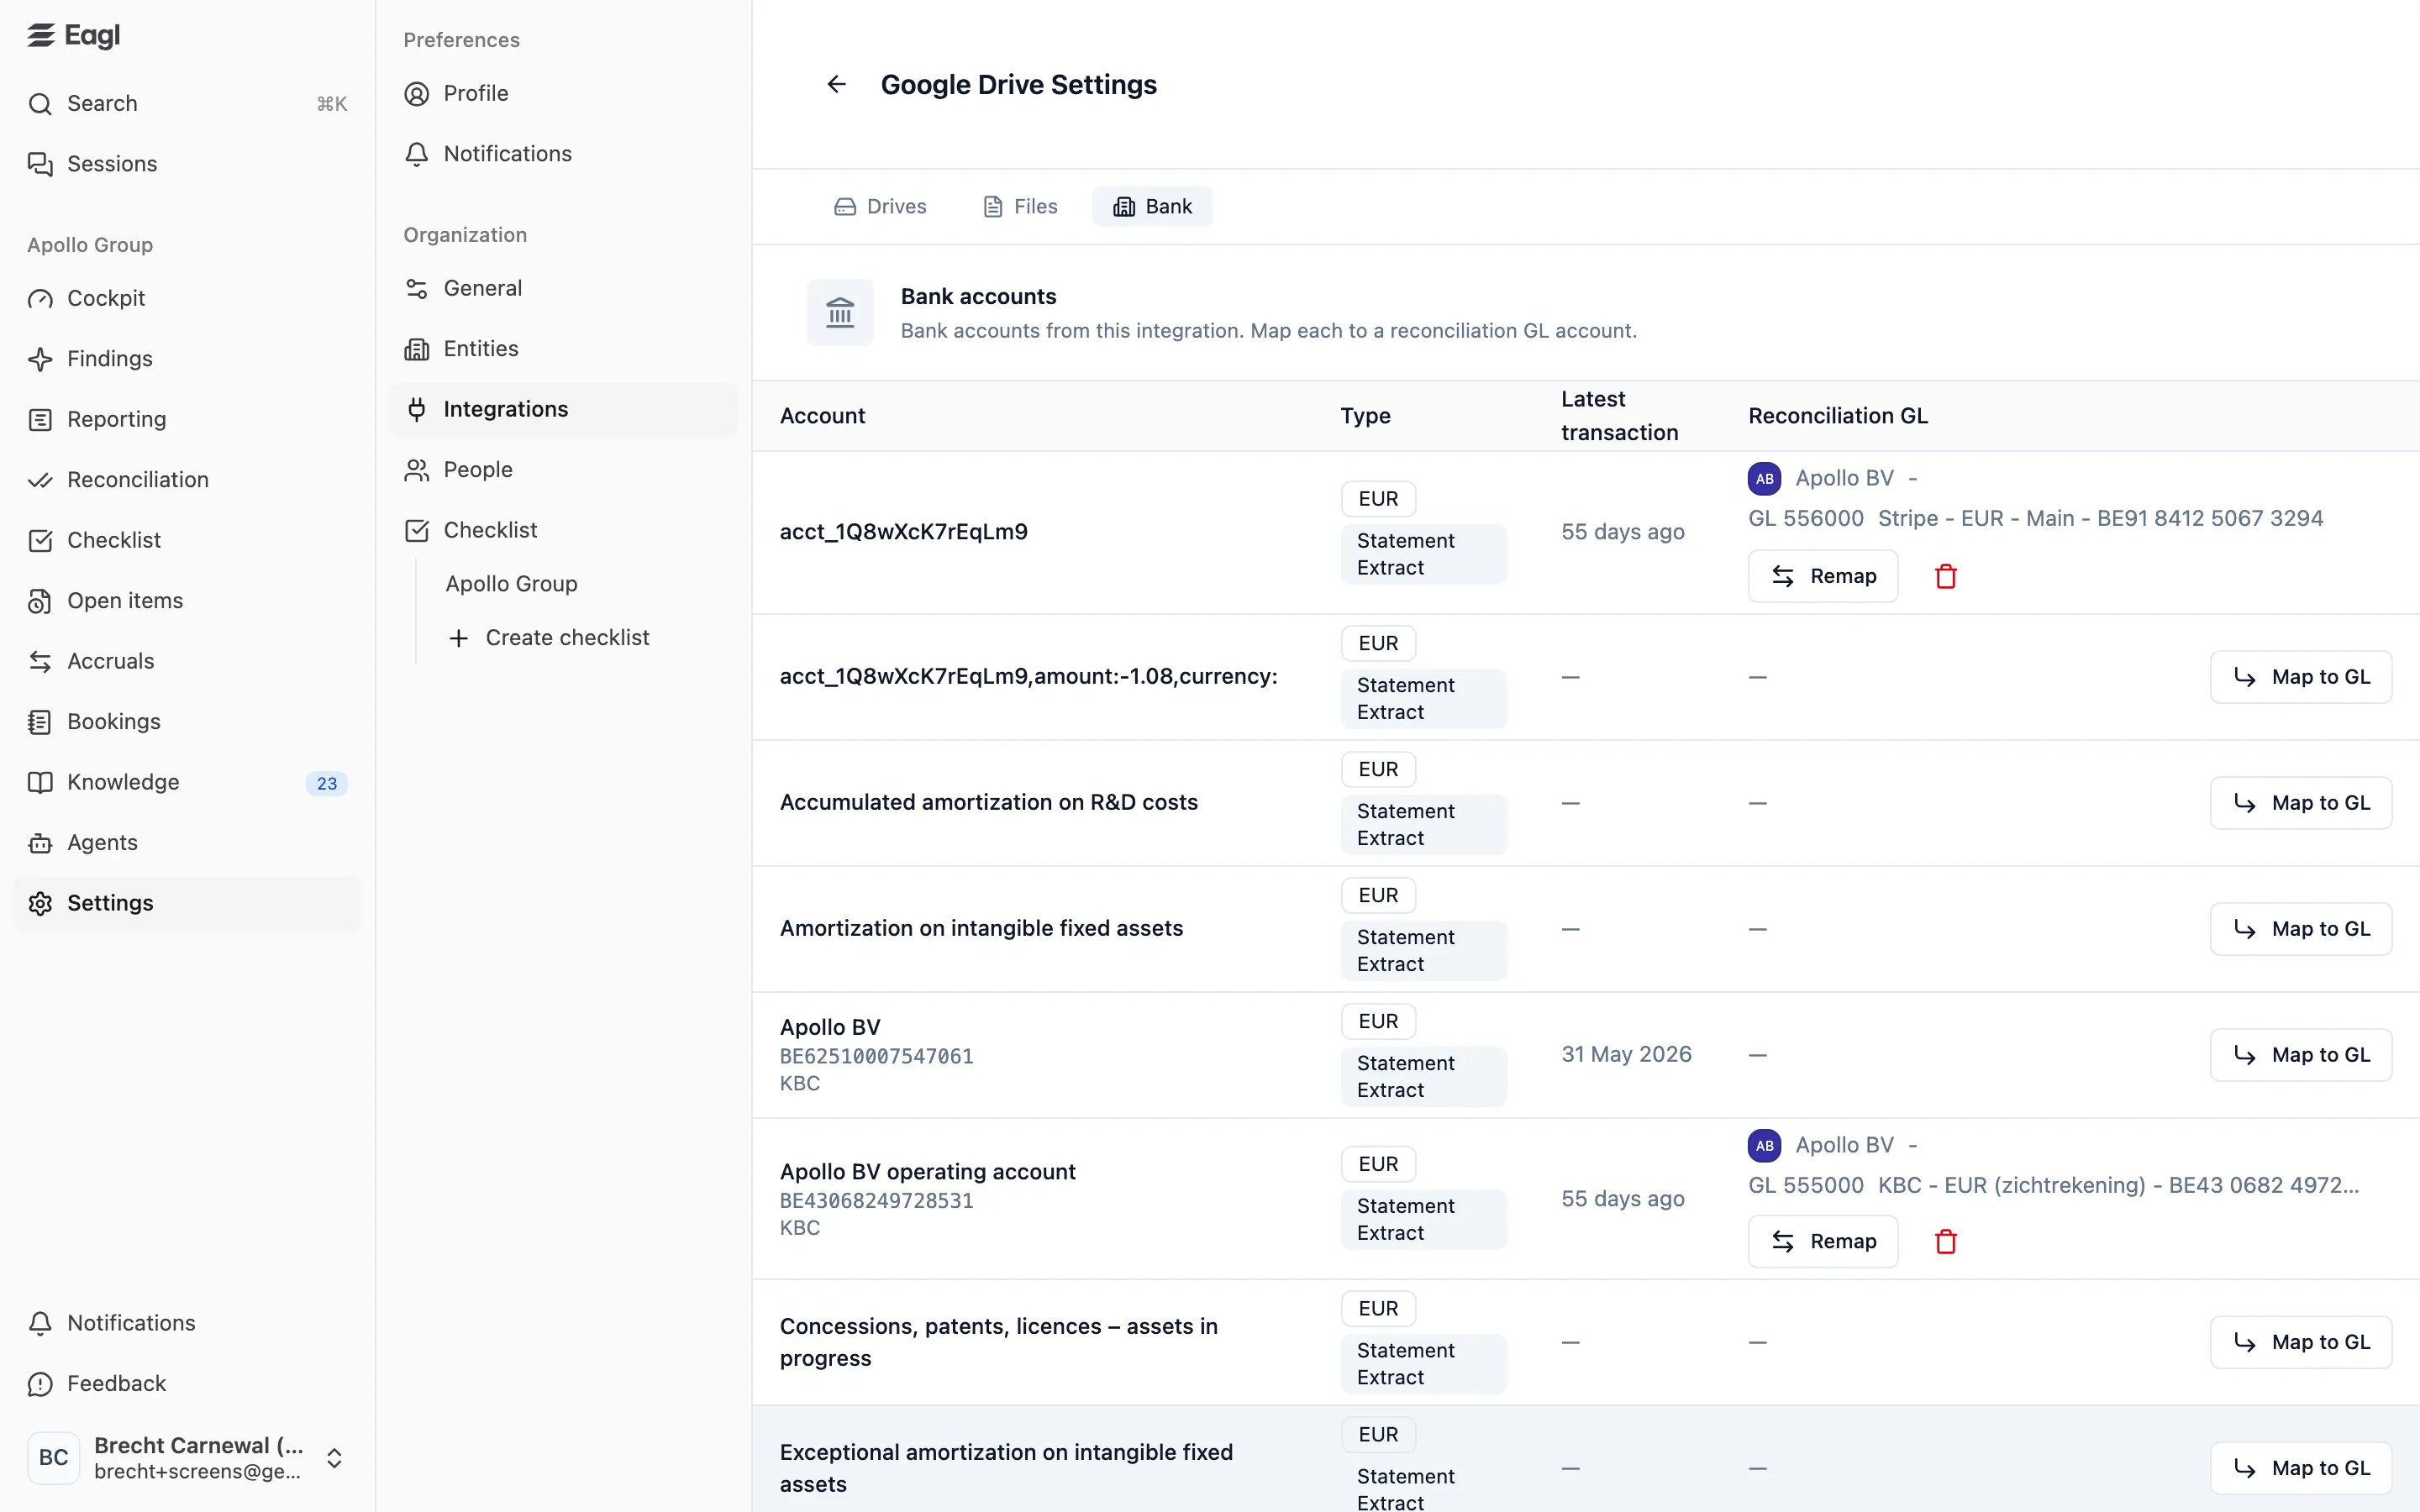Open Bookings in the sidebar

click(x=187, y=722)
